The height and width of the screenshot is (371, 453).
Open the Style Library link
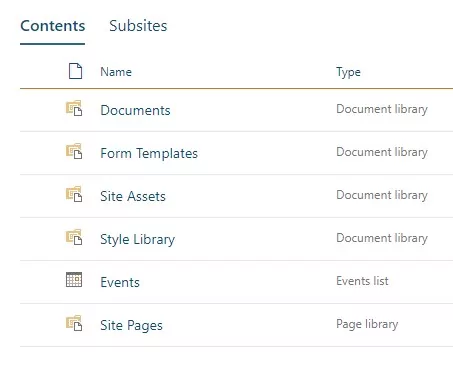(138, 239)
